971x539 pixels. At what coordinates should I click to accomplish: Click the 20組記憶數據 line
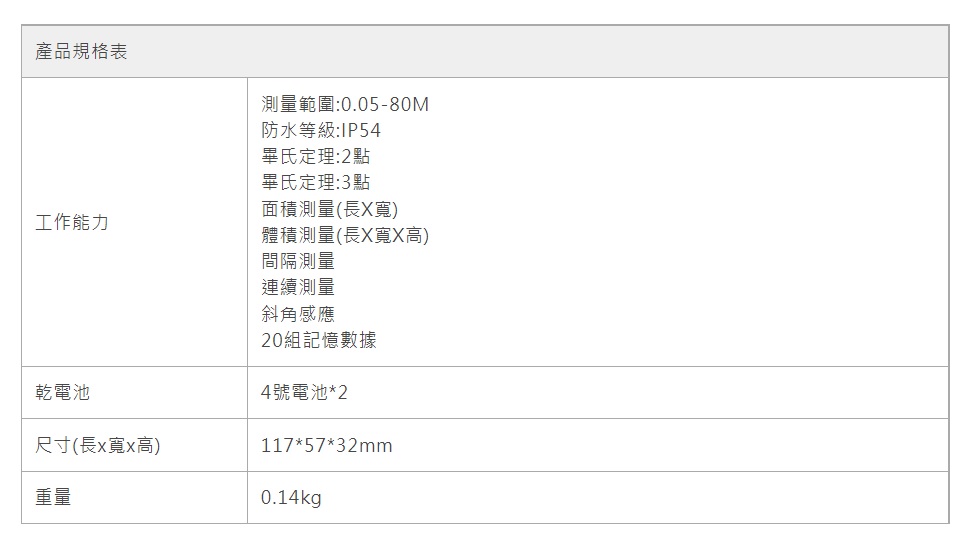pyautogui.click(x=318, y=341)
